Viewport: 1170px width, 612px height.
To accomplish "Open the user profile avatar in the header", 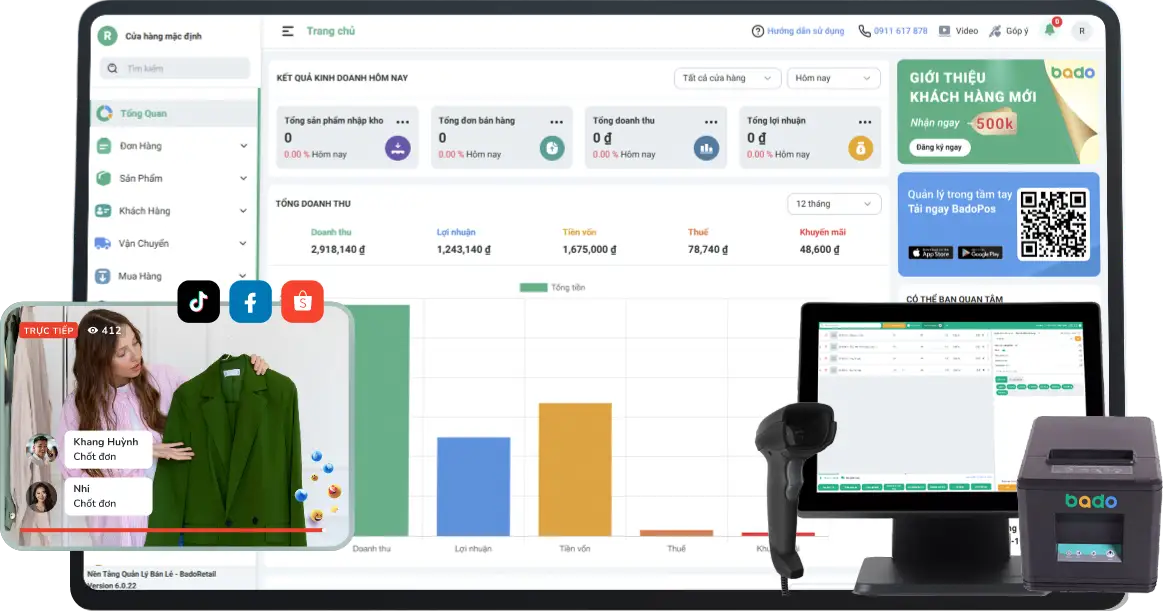I will click(x=1082, y=31).
